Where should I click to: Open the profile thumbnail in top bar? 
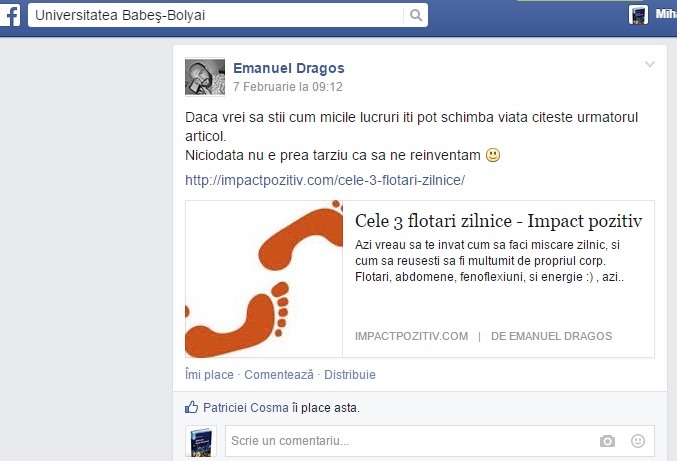point(638,15)
